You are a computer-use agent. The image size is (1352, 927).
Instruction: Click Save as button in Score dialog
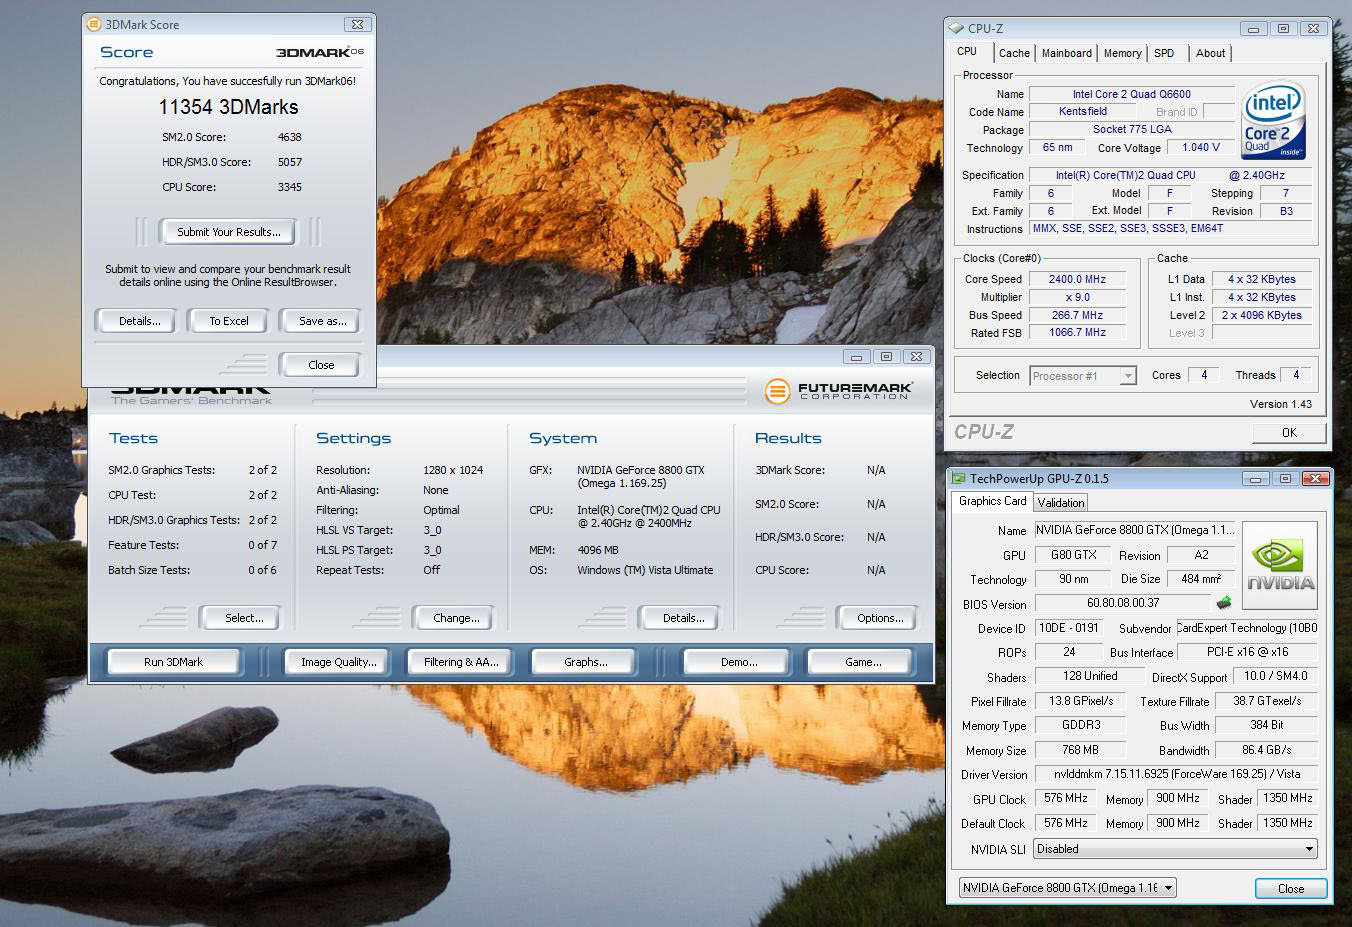tap(322, 321)
